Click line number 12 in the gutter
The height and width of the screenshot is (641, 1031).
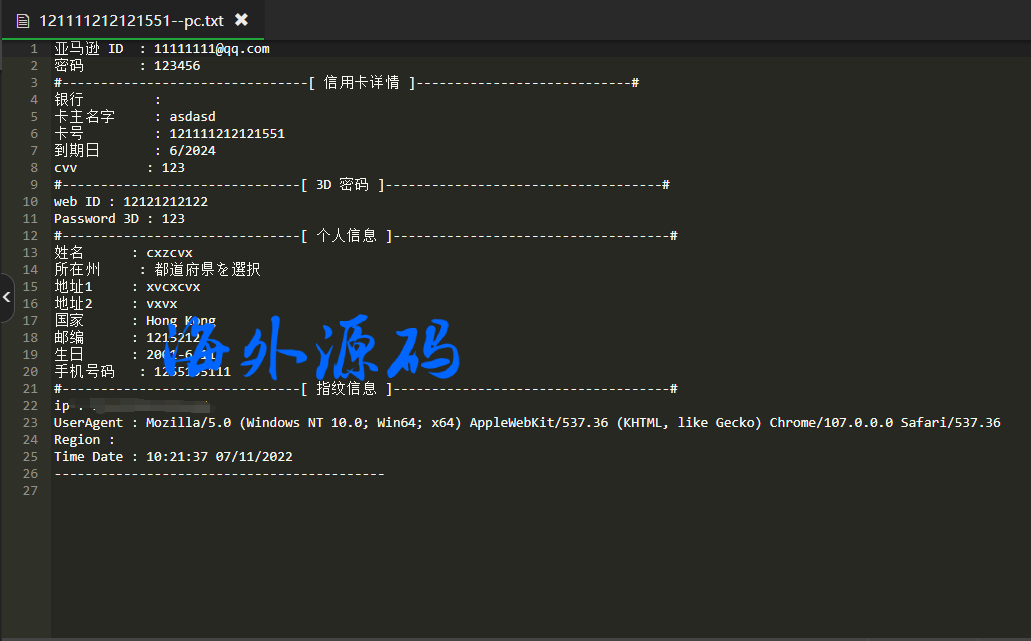pyautogui.click(x=31, y=236)
